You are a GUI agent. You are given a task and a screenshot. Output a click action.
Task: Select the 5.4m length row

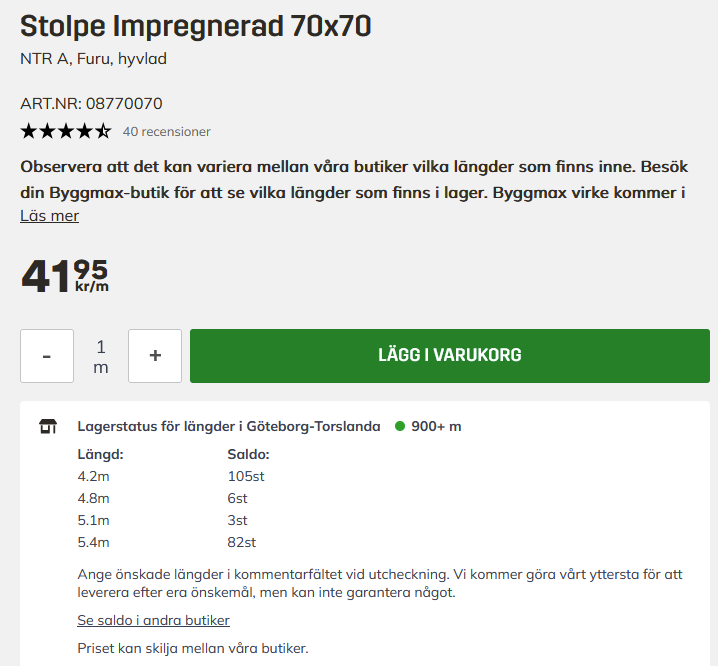coord(94,542)
